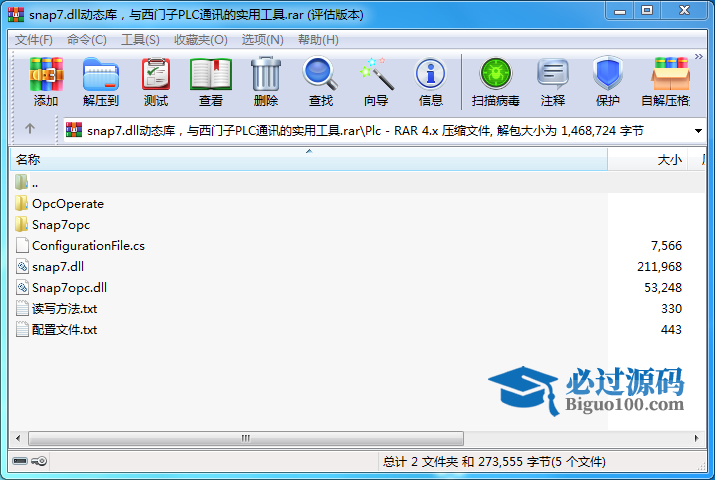Click the ConfigurationFile.cs file icon
This screenshot has height=480, width=715.
(x=22, y=245)
